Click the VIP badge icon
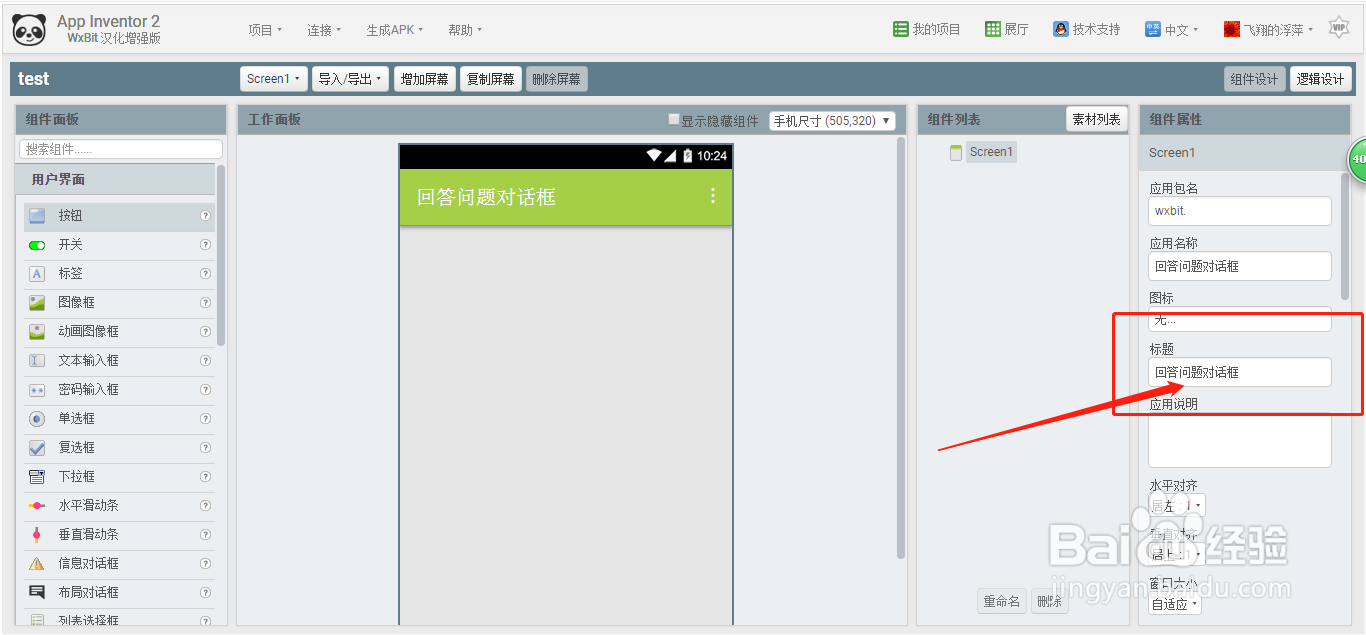Screen dimensions: 1366x635 [x=1340, y=28]
